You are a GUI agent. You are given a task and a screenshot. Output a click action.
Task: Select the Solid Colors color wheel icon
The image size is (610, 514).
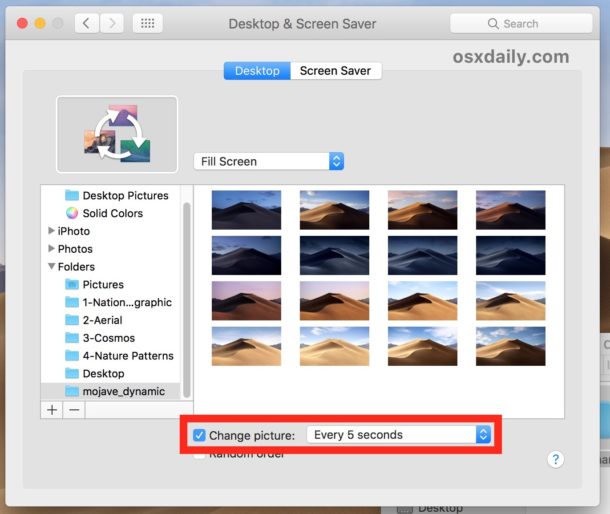pyautogui.click(x=71, y=213)
